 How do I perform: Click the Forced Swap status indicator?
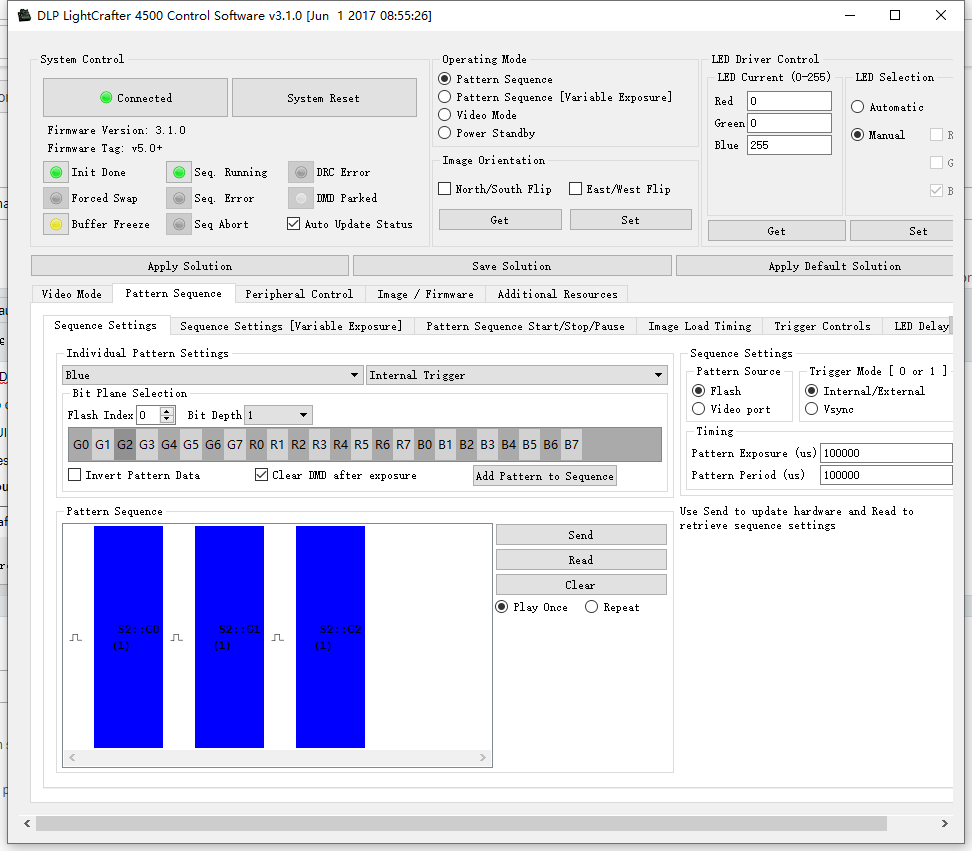56,198
